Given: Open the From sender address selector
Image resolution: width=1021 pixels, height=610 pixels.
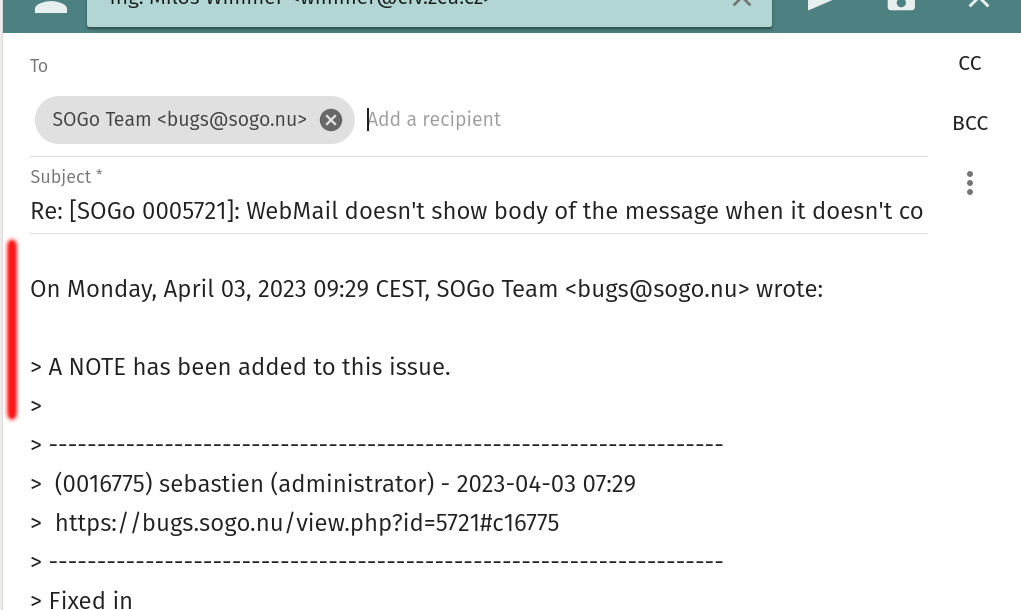Looking at the screenshot, I should (400, 6).
